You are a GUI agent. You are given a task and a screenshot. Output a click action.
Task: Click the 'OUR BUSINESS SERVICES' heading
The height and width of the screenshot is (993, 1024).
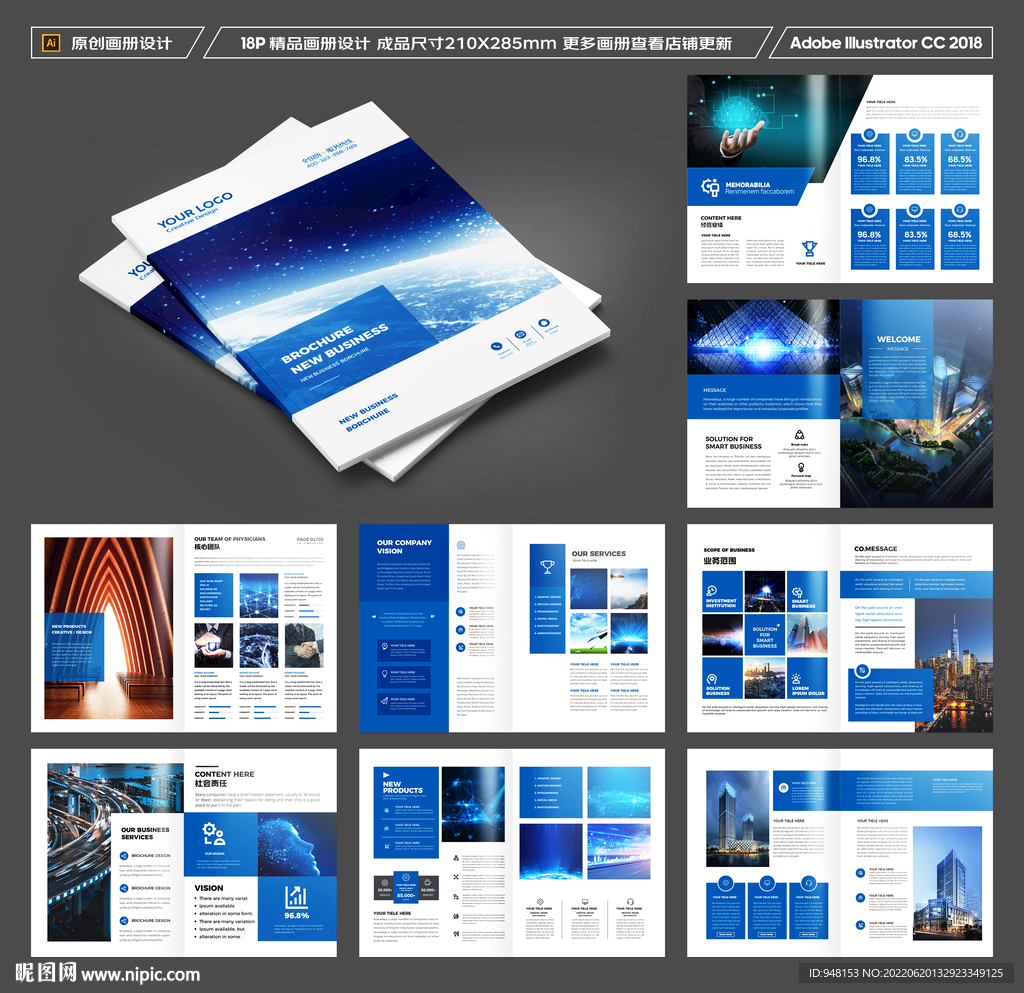tap(145, 833)
